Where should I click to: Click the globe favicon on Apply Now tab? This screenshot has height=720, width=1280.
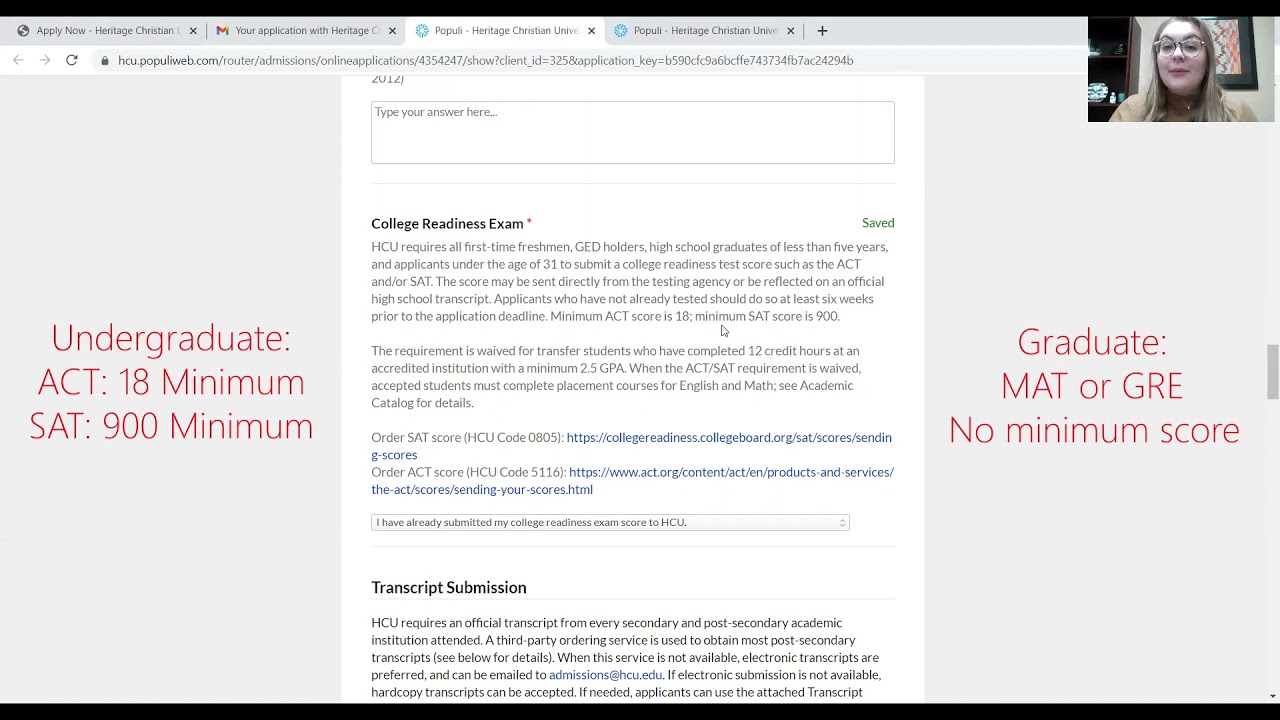[x=23, y=31]
